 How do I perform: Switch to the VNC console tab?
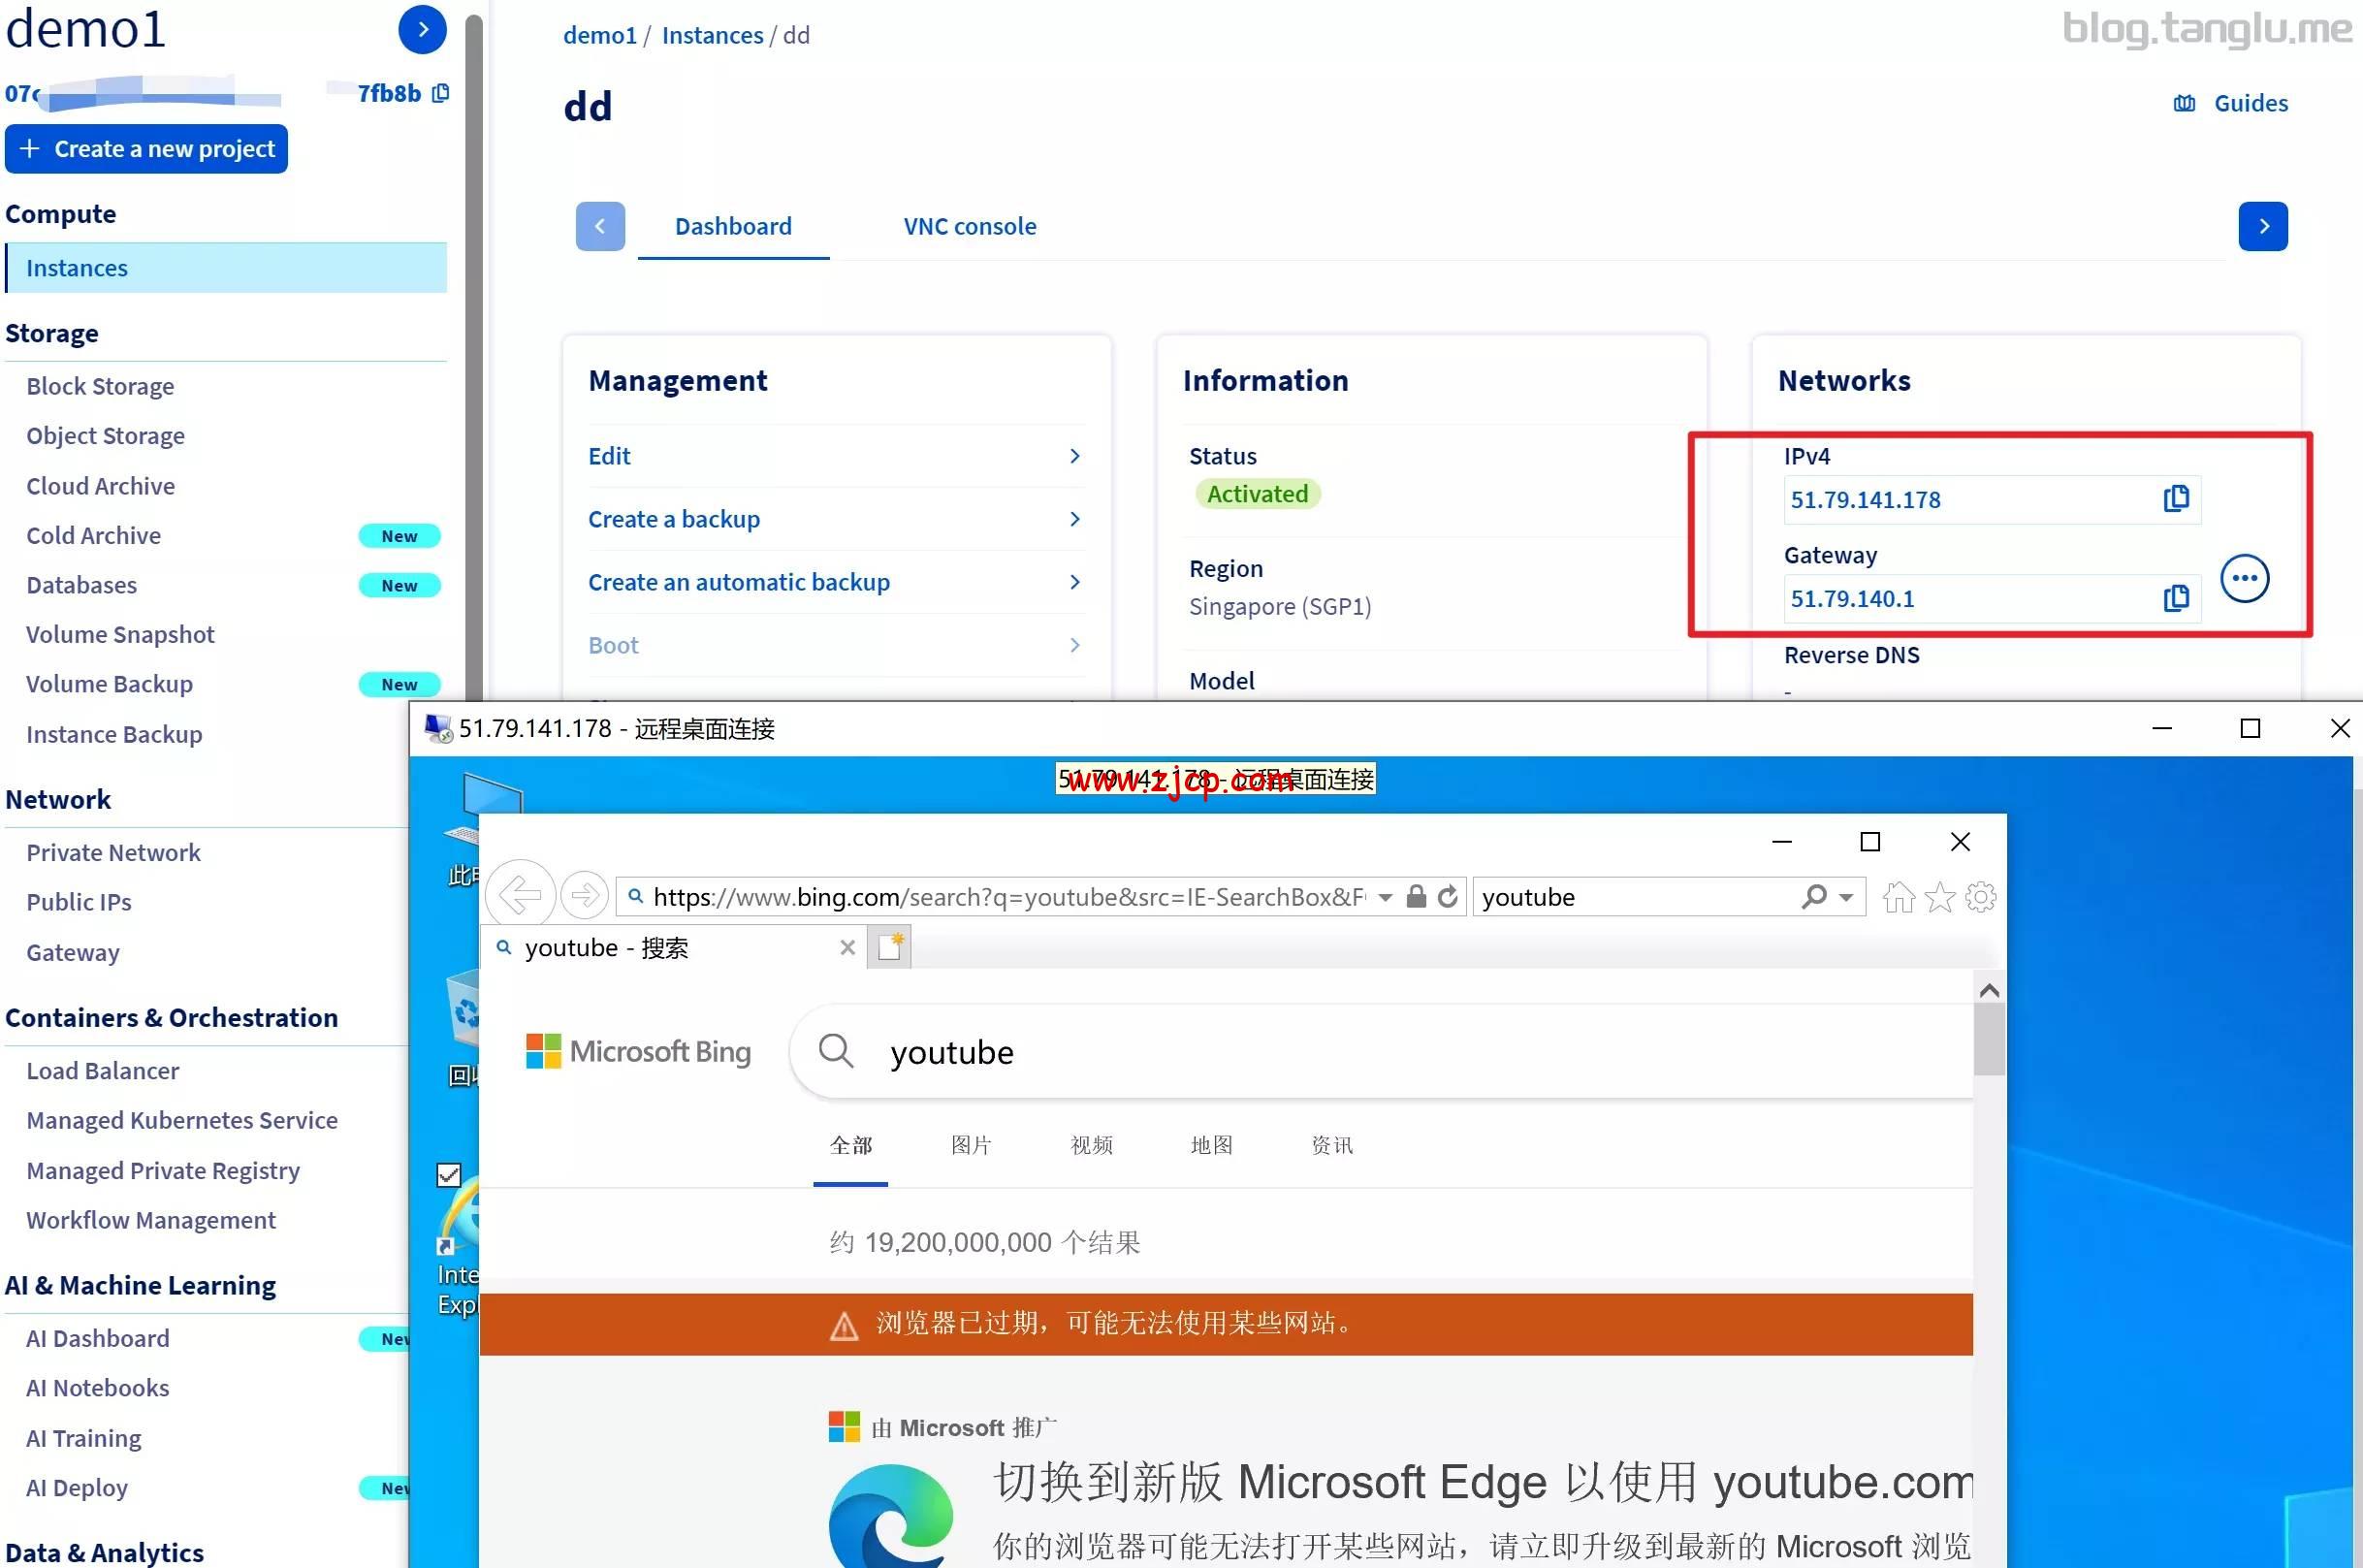click(x=969, y=226)
